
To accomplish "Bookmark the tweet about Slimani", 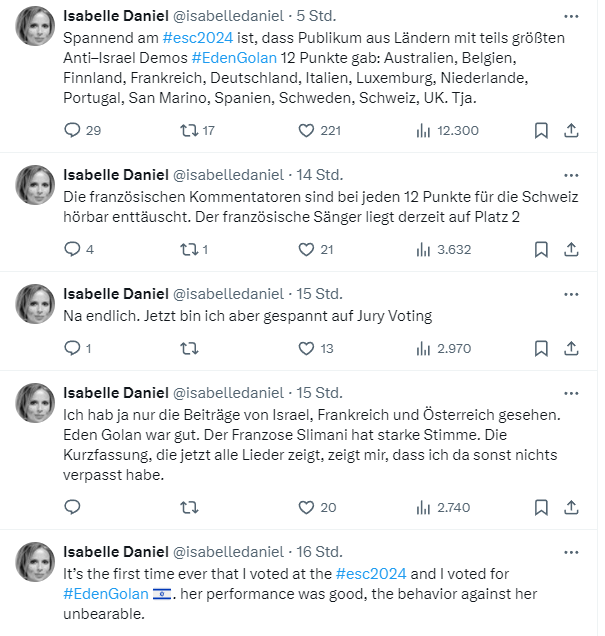I will [x=541, y=507].
